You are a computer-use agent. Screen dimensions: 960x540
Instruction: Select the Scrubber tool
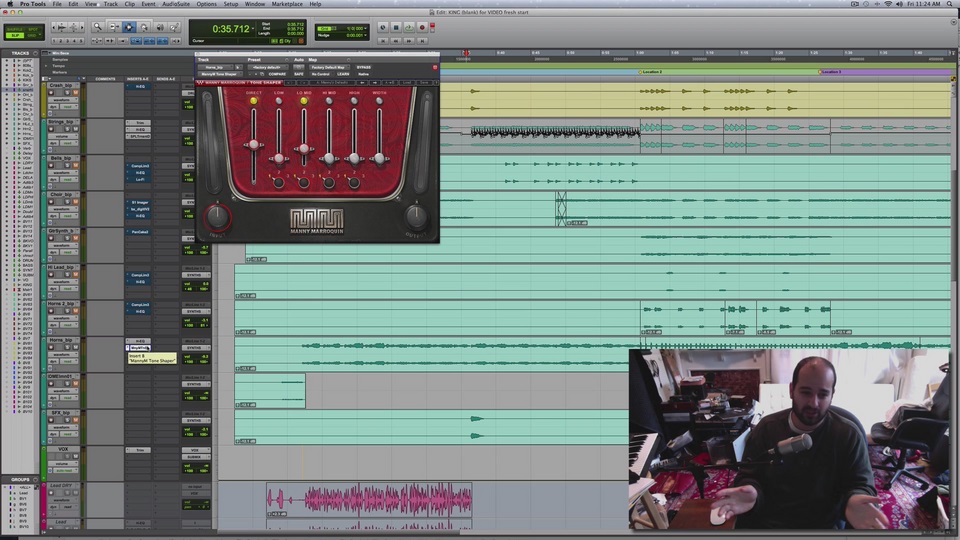pyautogui.click(x=160, y=27)
